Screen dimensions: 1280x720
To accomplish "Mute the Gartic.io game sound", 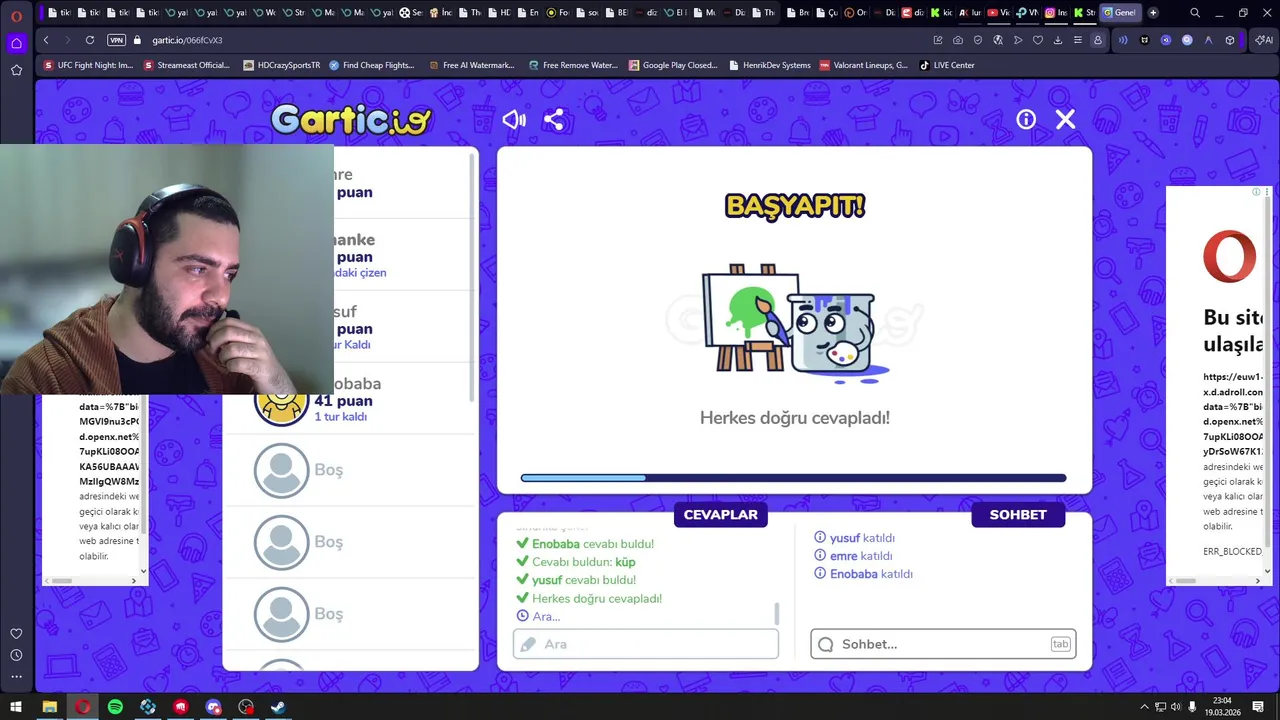I will click(x=514, y=120).
